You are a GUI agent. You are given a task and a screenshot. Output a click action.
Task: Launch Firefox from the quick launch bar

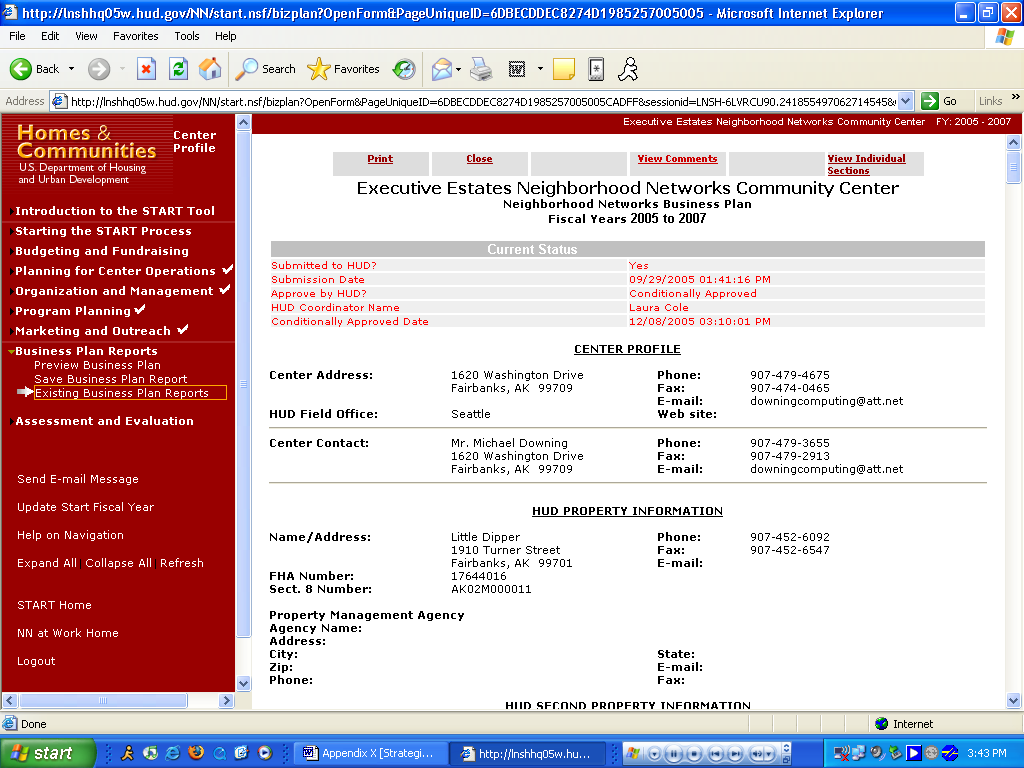click(x=196, y=753)
